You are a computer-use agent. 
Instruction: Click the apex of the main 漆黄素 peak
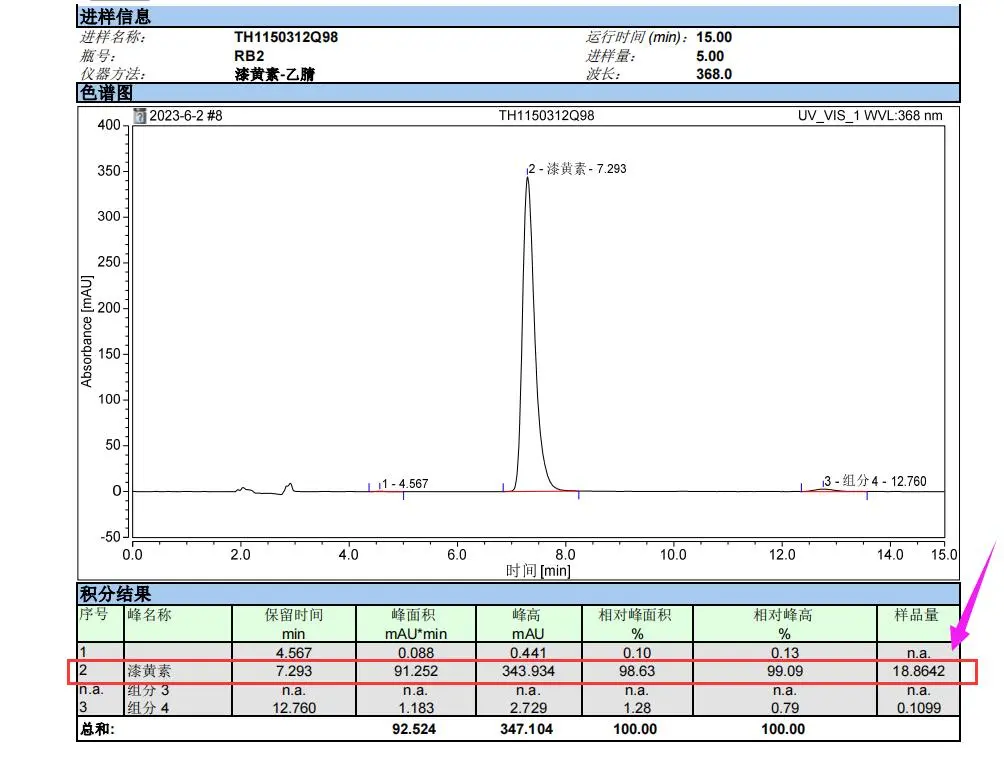527,178
